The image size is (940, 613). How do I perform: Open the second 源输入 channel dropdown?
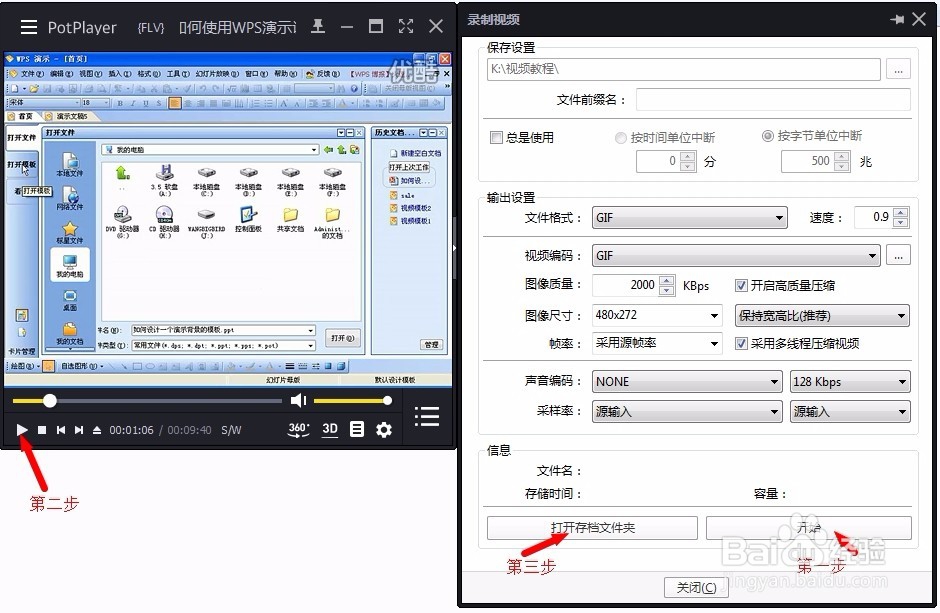[x=850, y=412]
